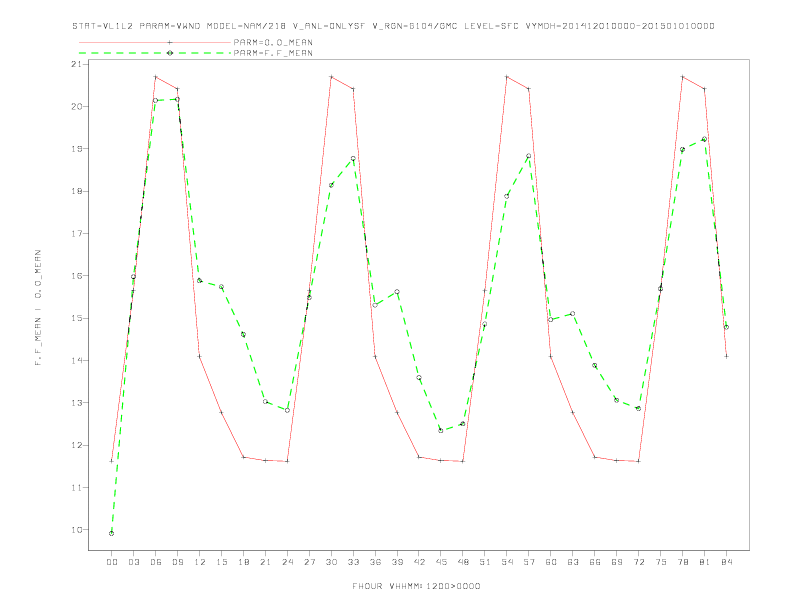Viewport: 792px width, 612px height.
Task: Click V_ANL=ONLYSF in the chart title
Action: pos(329,26)
